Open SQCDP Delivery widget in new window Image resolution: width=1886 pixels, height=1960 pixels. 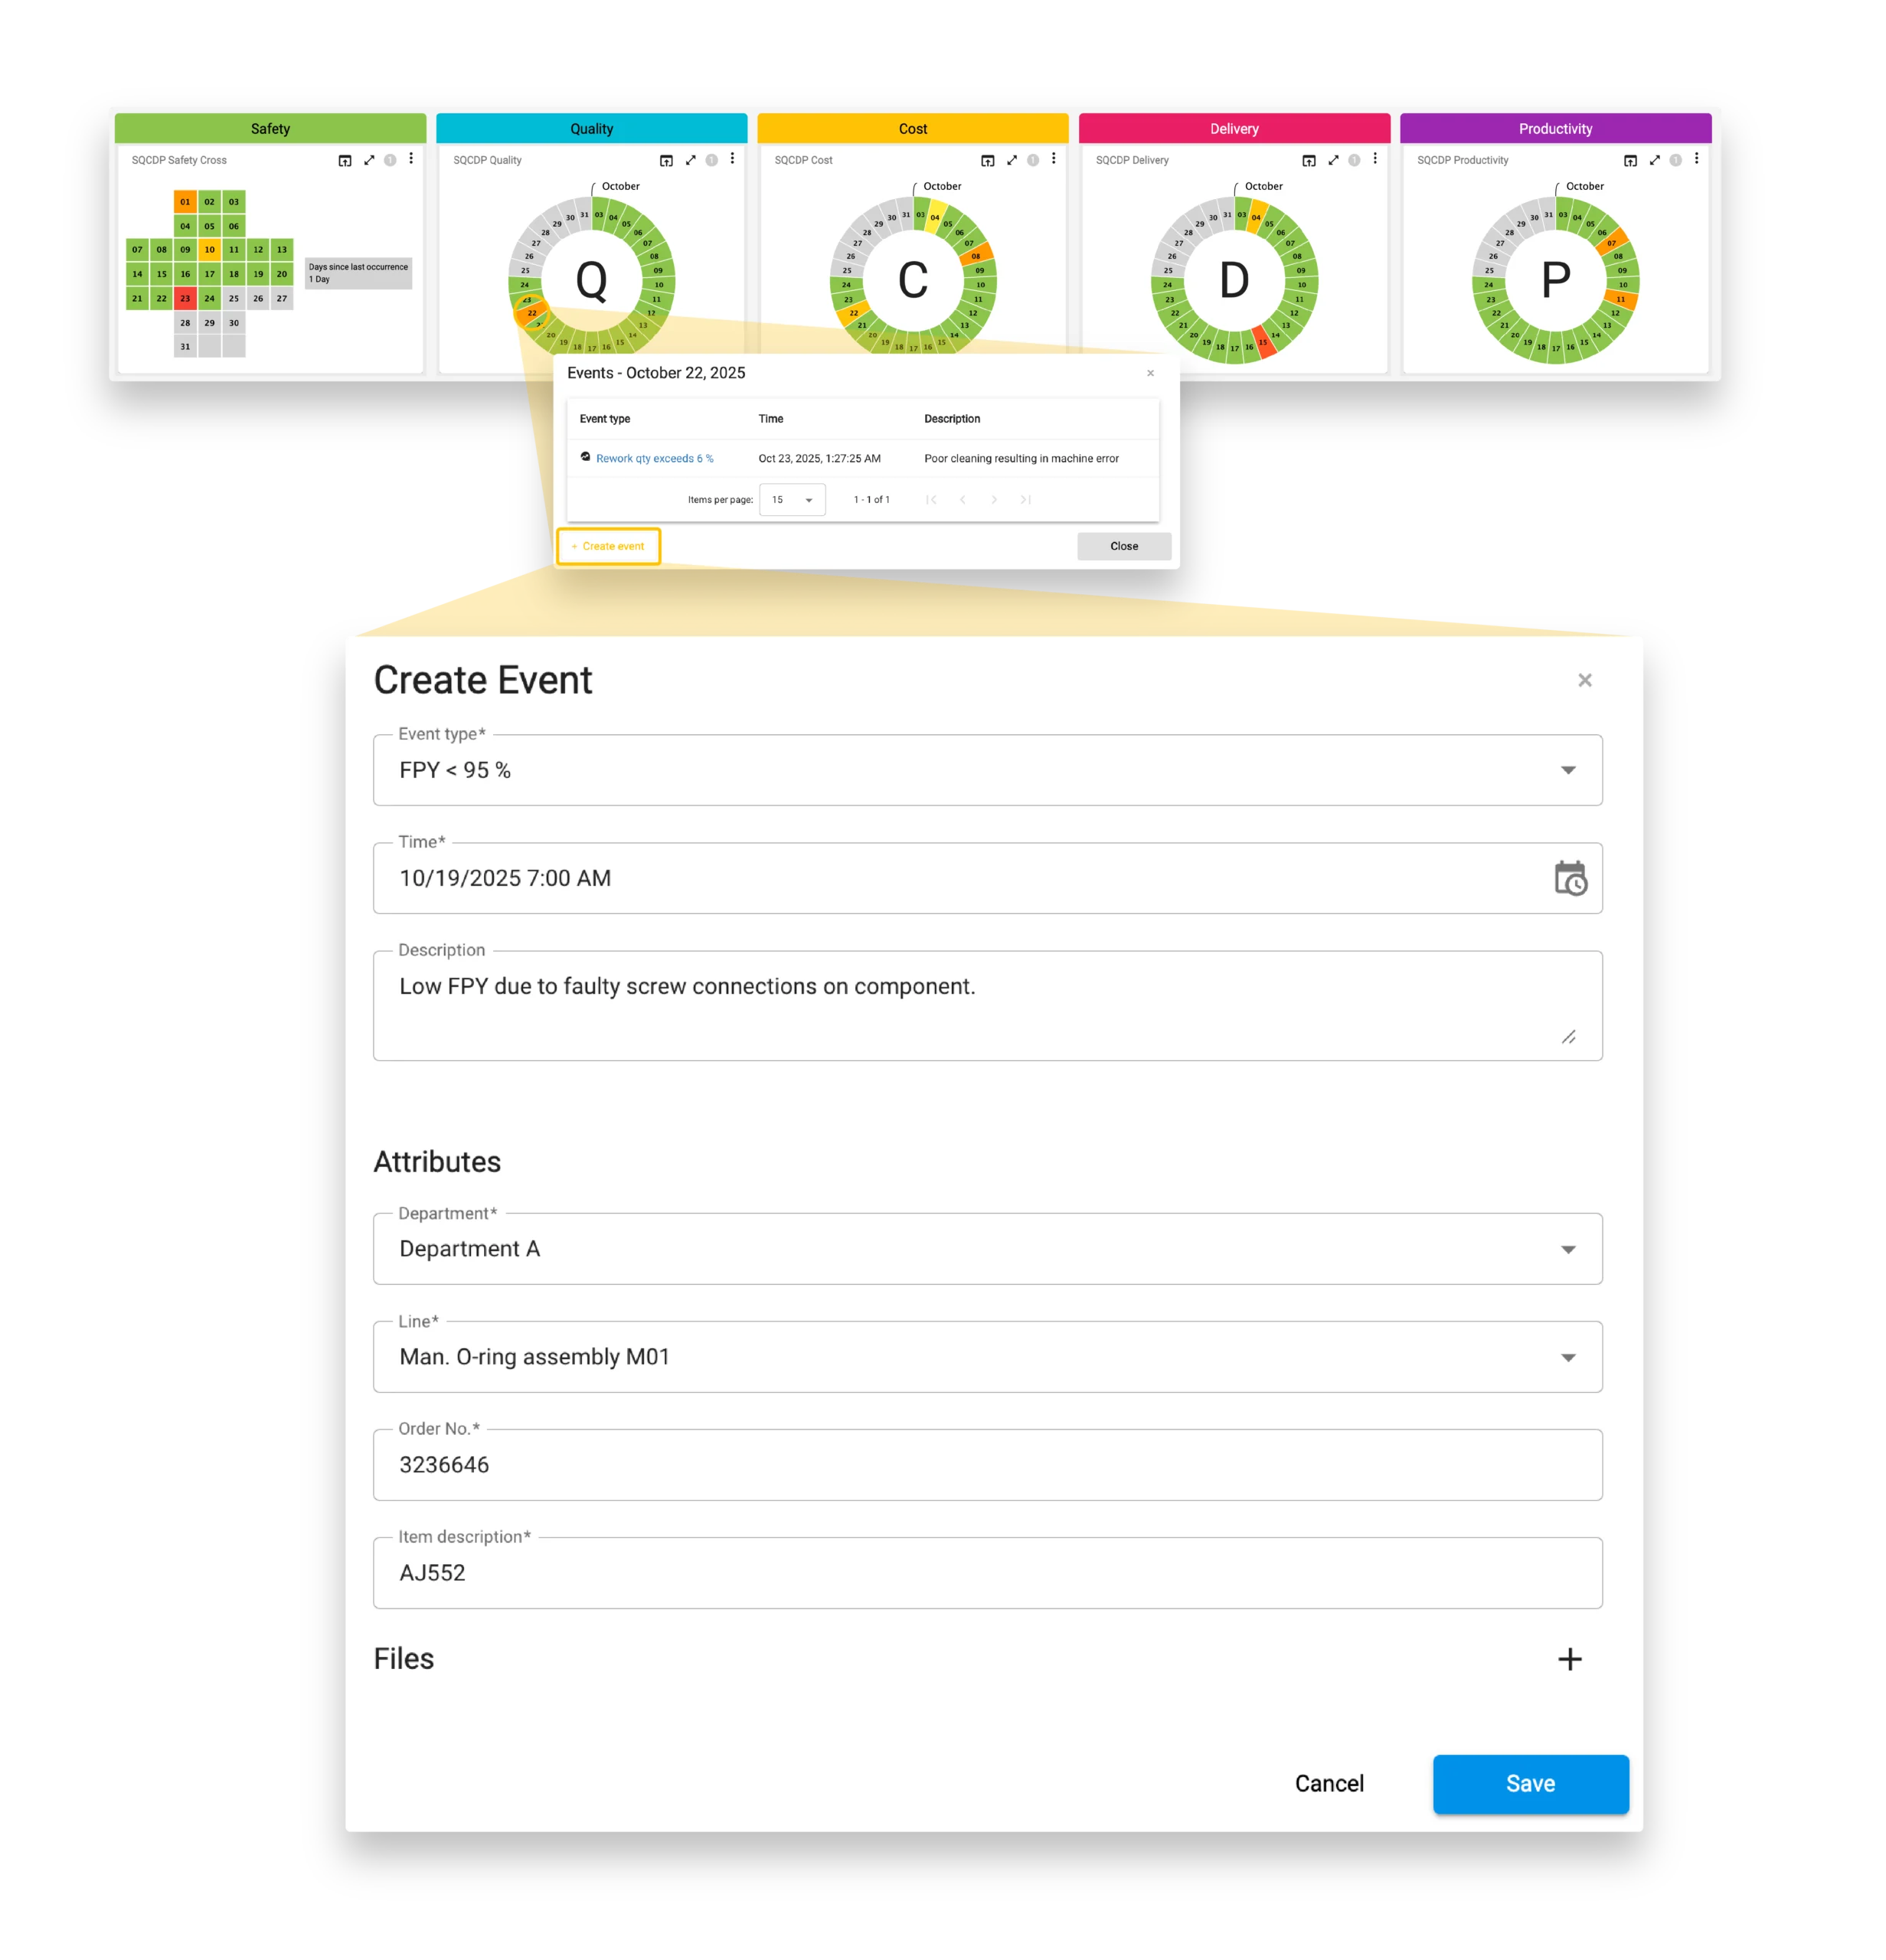tap(1308, 160)
